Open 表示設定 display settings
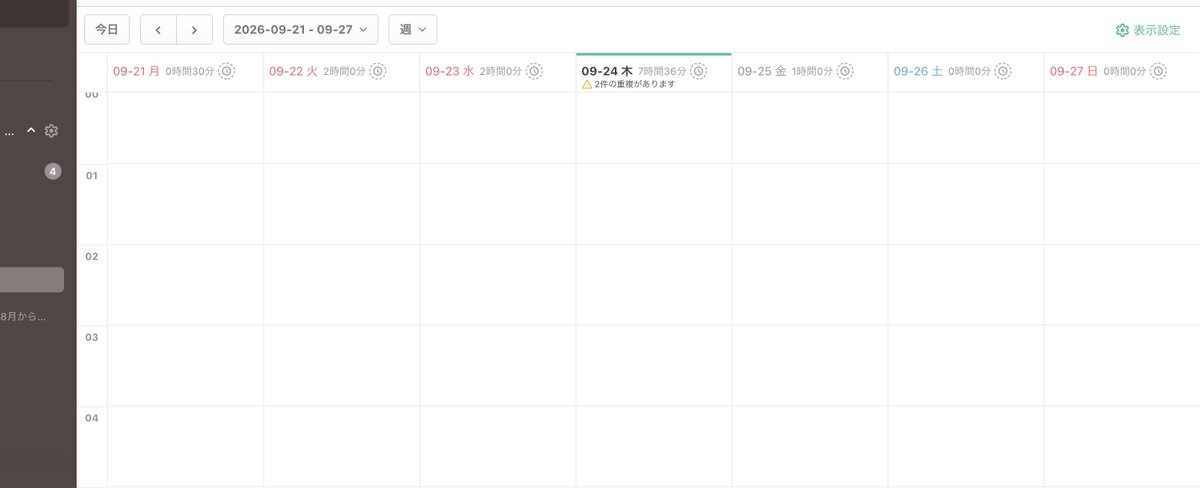This screenshot has height=488, width=1200. coord(1148,30)
